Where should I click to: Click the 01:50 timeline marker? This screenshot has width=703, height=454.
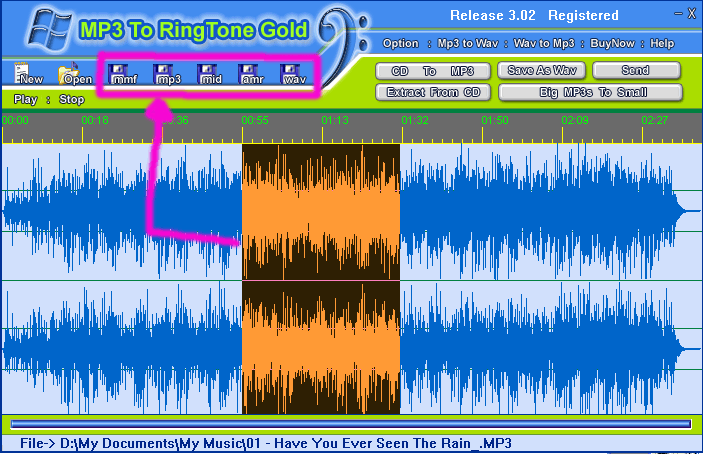tap(495, 120)
